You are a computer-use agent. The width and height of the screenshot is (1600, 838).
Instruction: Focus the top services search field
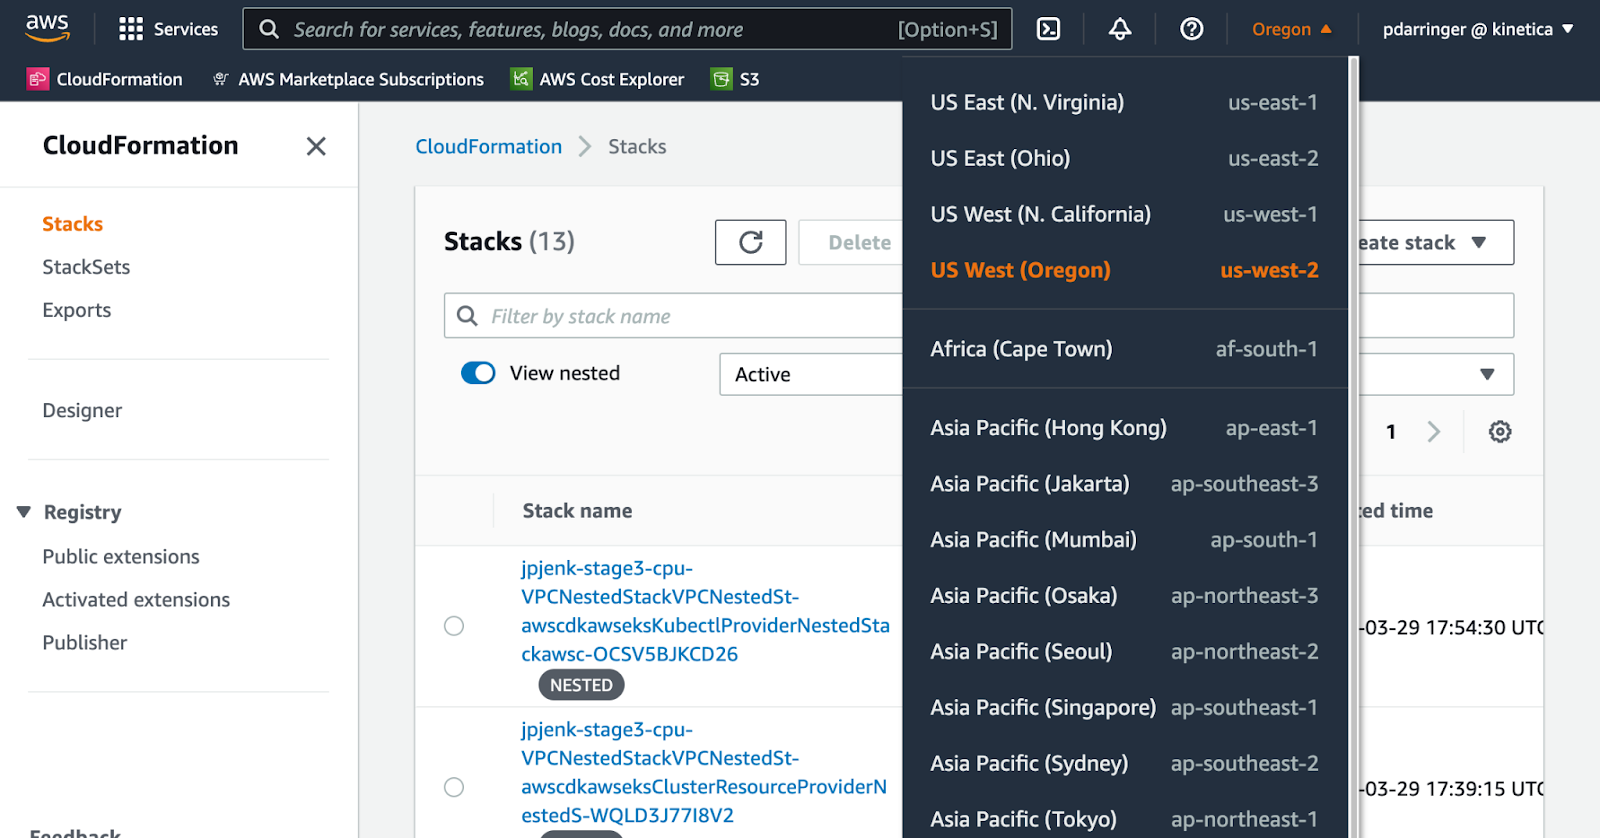[627, 29]
